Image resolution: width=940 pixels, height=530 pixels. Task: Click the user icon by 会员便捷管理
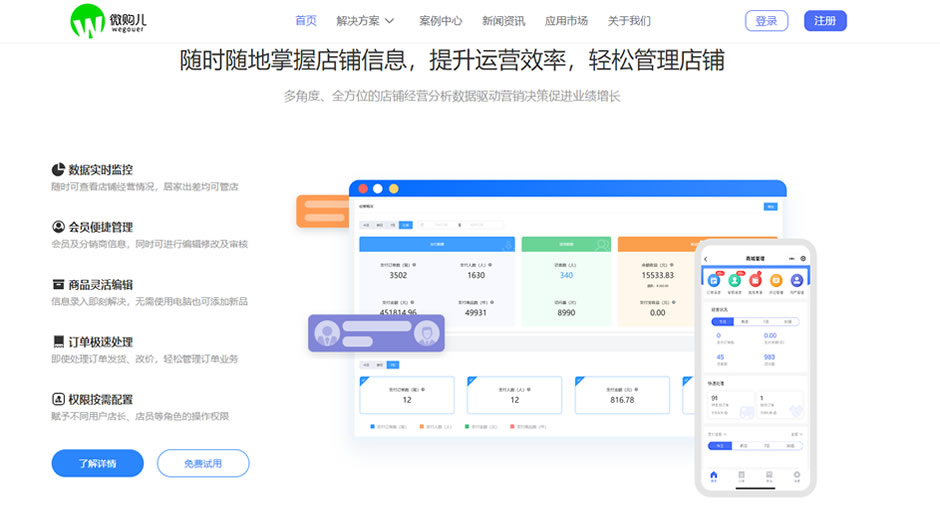pyautogui.click(x=58, y=227)
